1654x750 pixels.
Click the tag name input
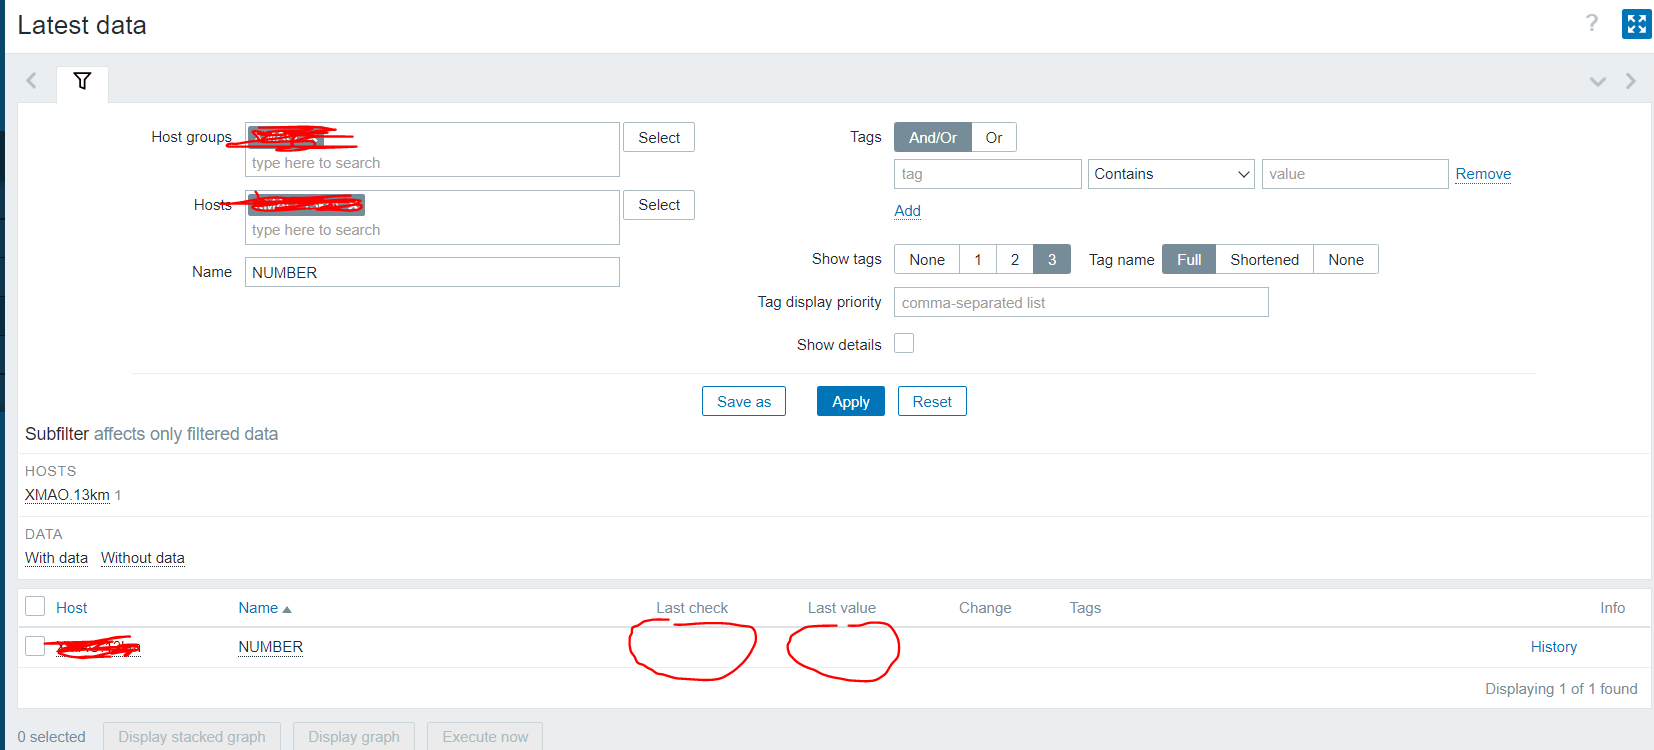click(x=988, y=174)
